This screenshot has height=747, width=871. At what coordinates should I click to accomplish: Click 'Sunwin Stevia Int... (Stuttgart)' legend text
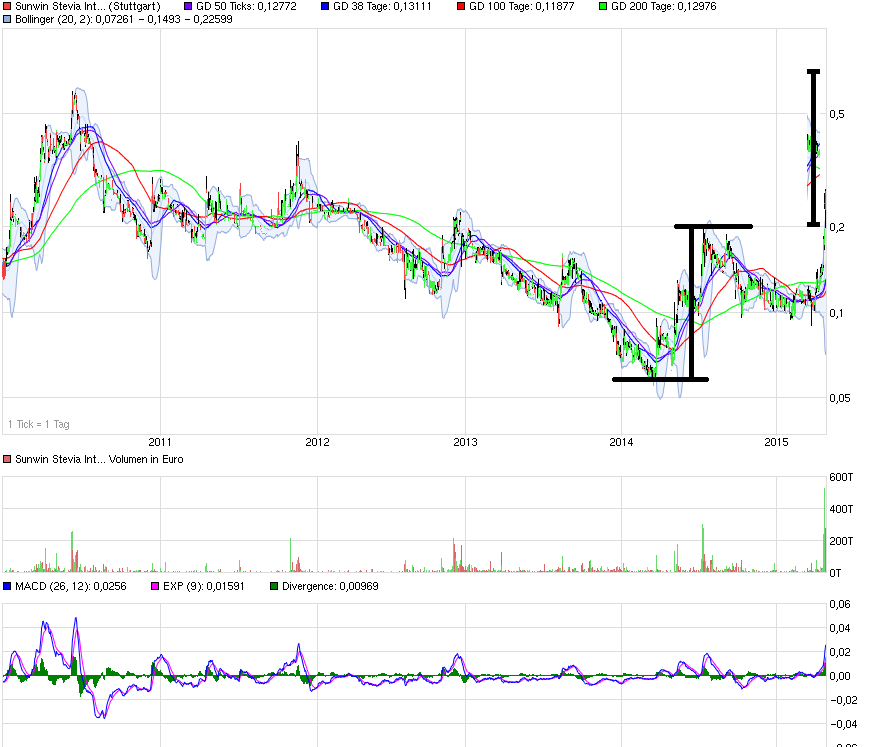[x=88, y=6]
